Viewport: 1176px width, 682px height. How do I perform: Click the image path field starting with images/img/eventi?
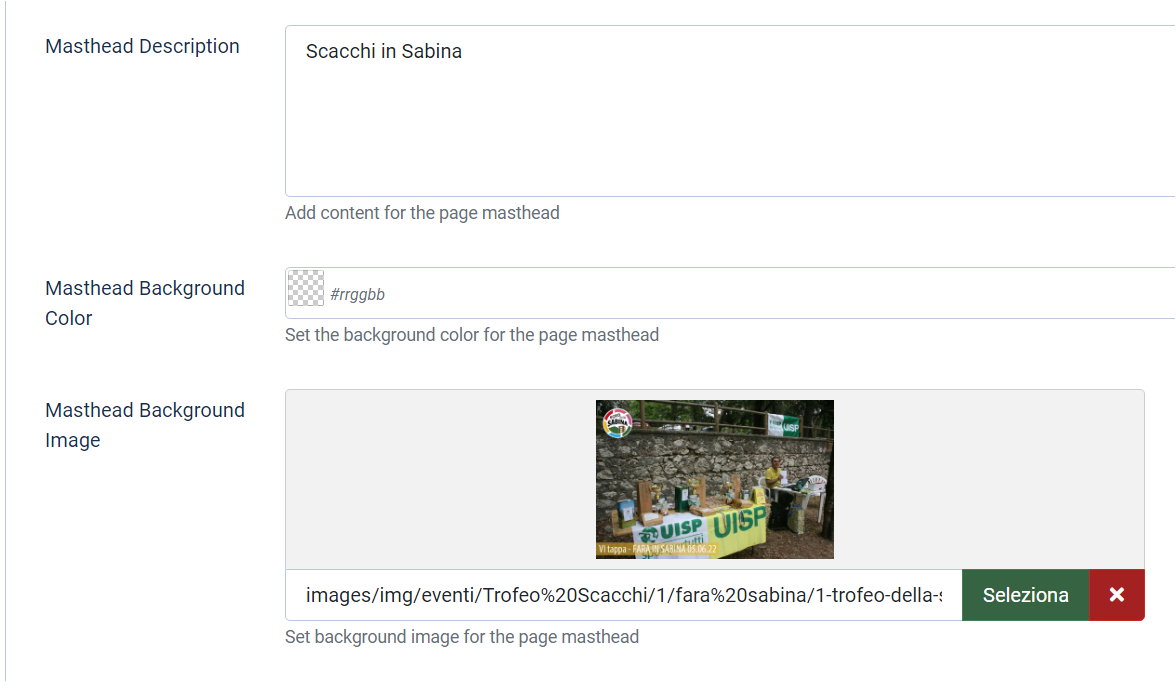(x=623, y=595)
